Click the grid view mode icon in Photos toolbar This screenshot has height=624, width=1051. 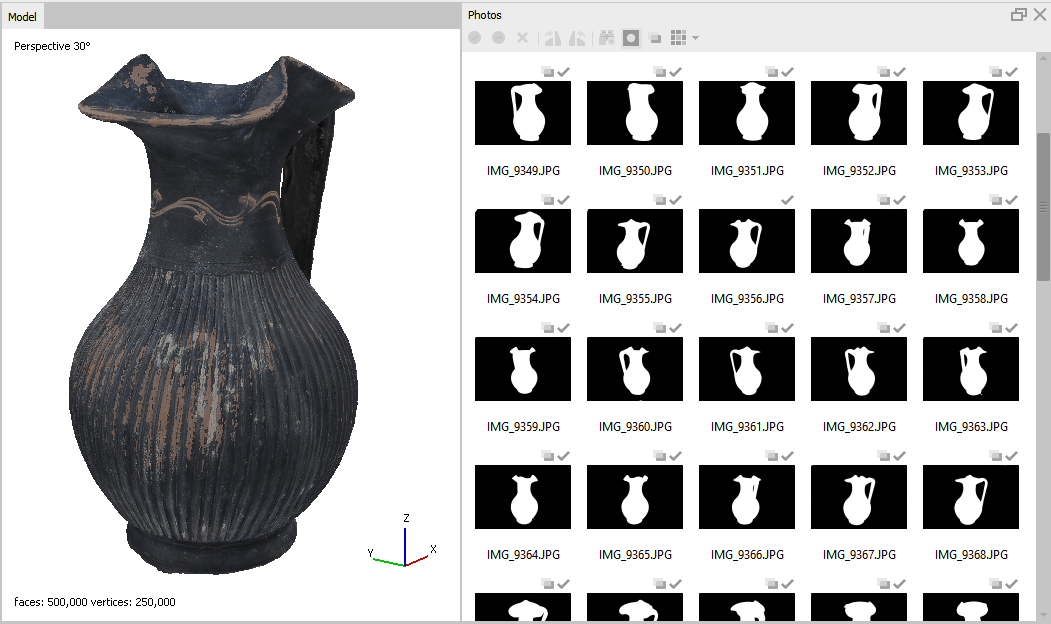click(x=678, y=38)
